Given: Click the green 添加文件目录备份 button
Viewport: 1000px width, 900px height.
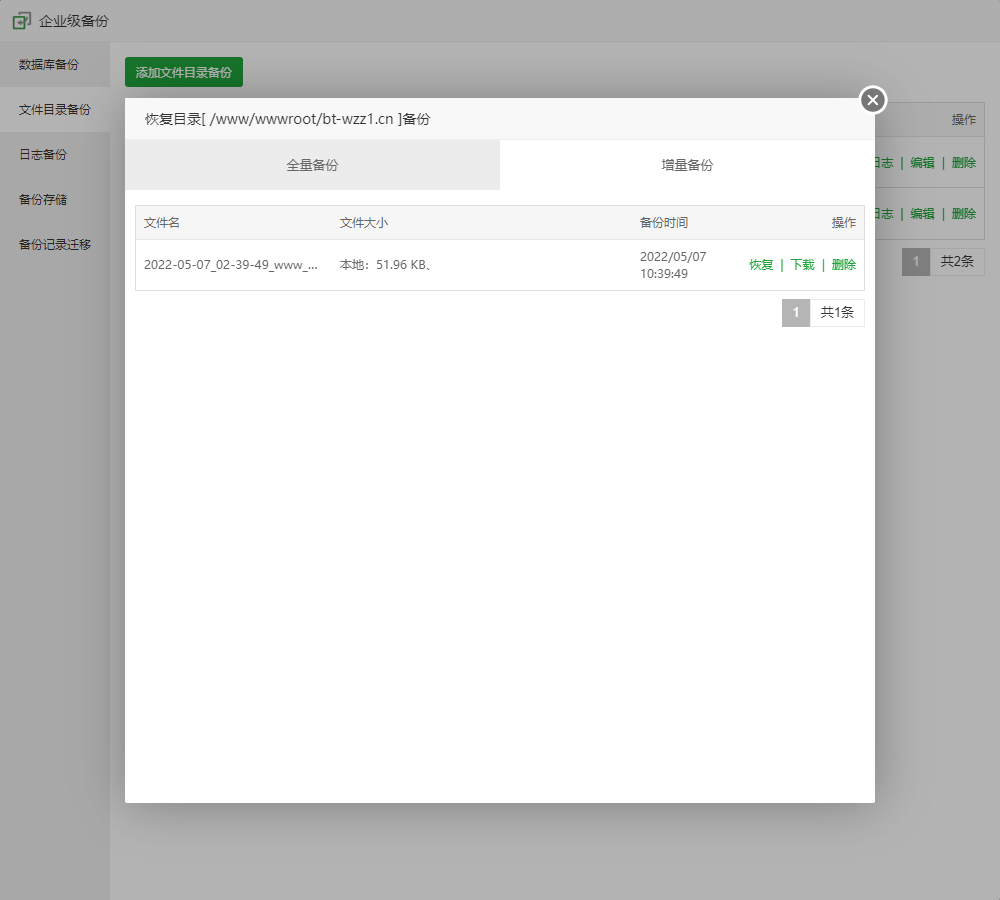Looking at the screenshot, I should click(x=183, y=72).
